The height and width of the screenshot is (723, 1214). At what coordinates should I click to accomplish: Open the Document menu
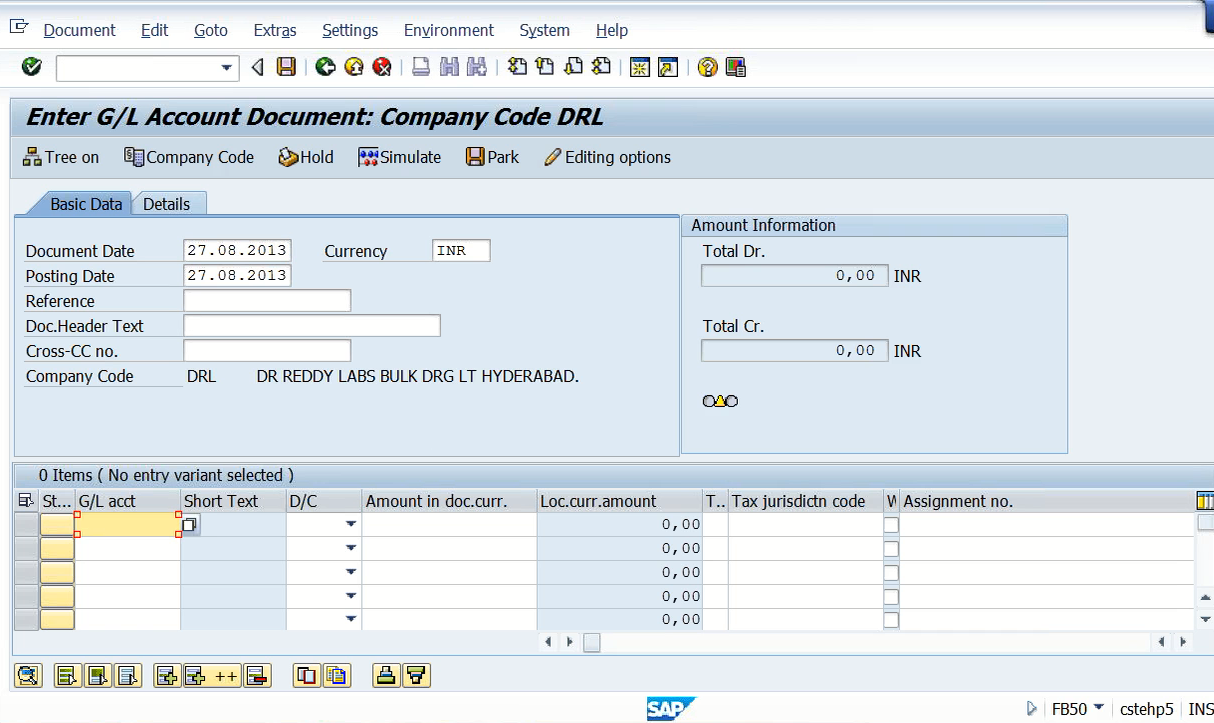(80, 30)
